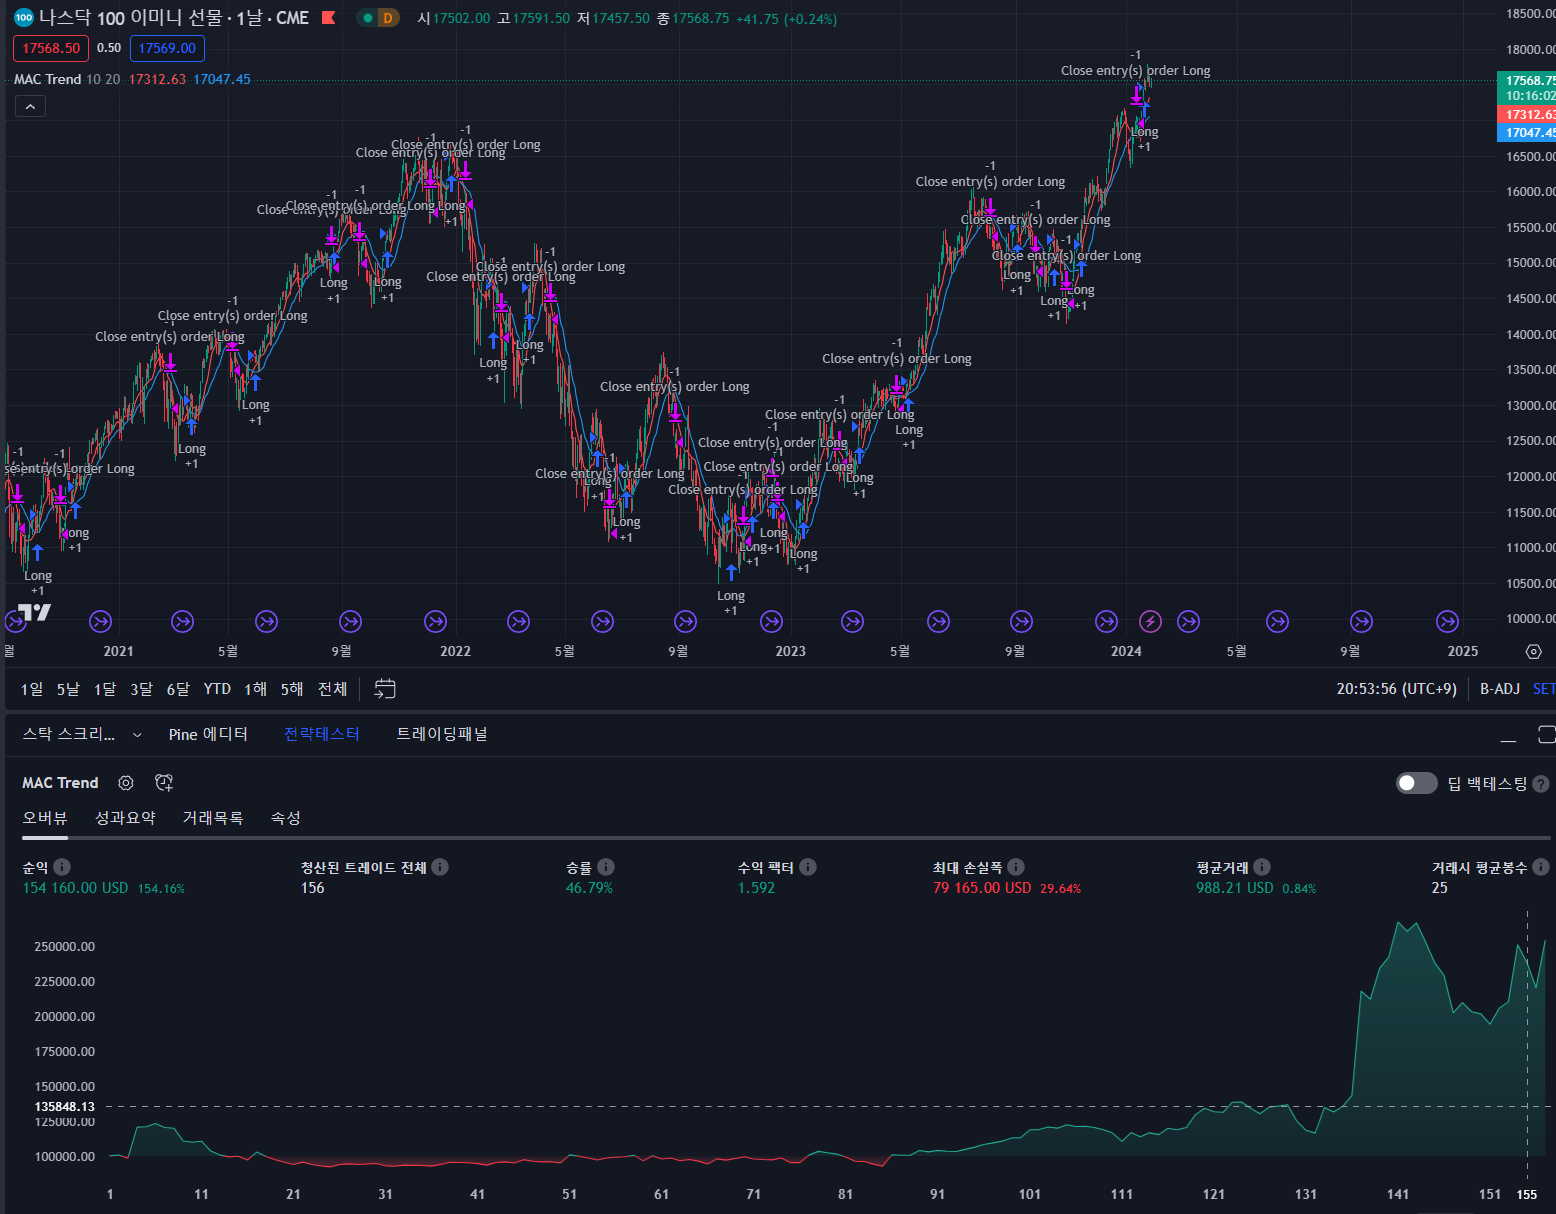1556x1214 pixels.
Task: Toggle the SET settlement option
Action: click(x=1544, y=689)
